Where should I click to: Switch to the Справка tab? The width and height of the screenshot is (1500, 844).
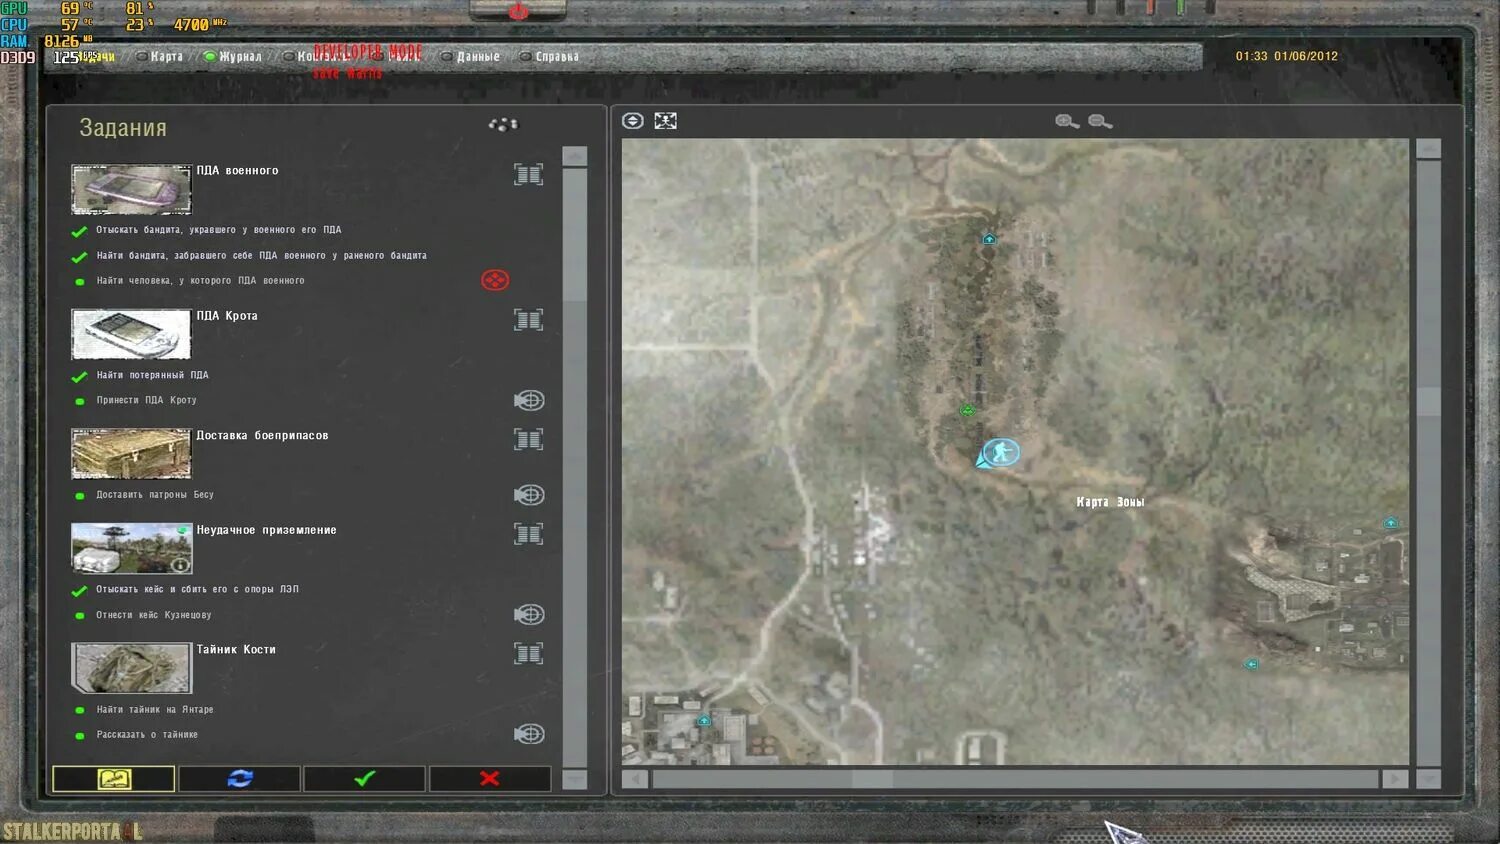549,57
